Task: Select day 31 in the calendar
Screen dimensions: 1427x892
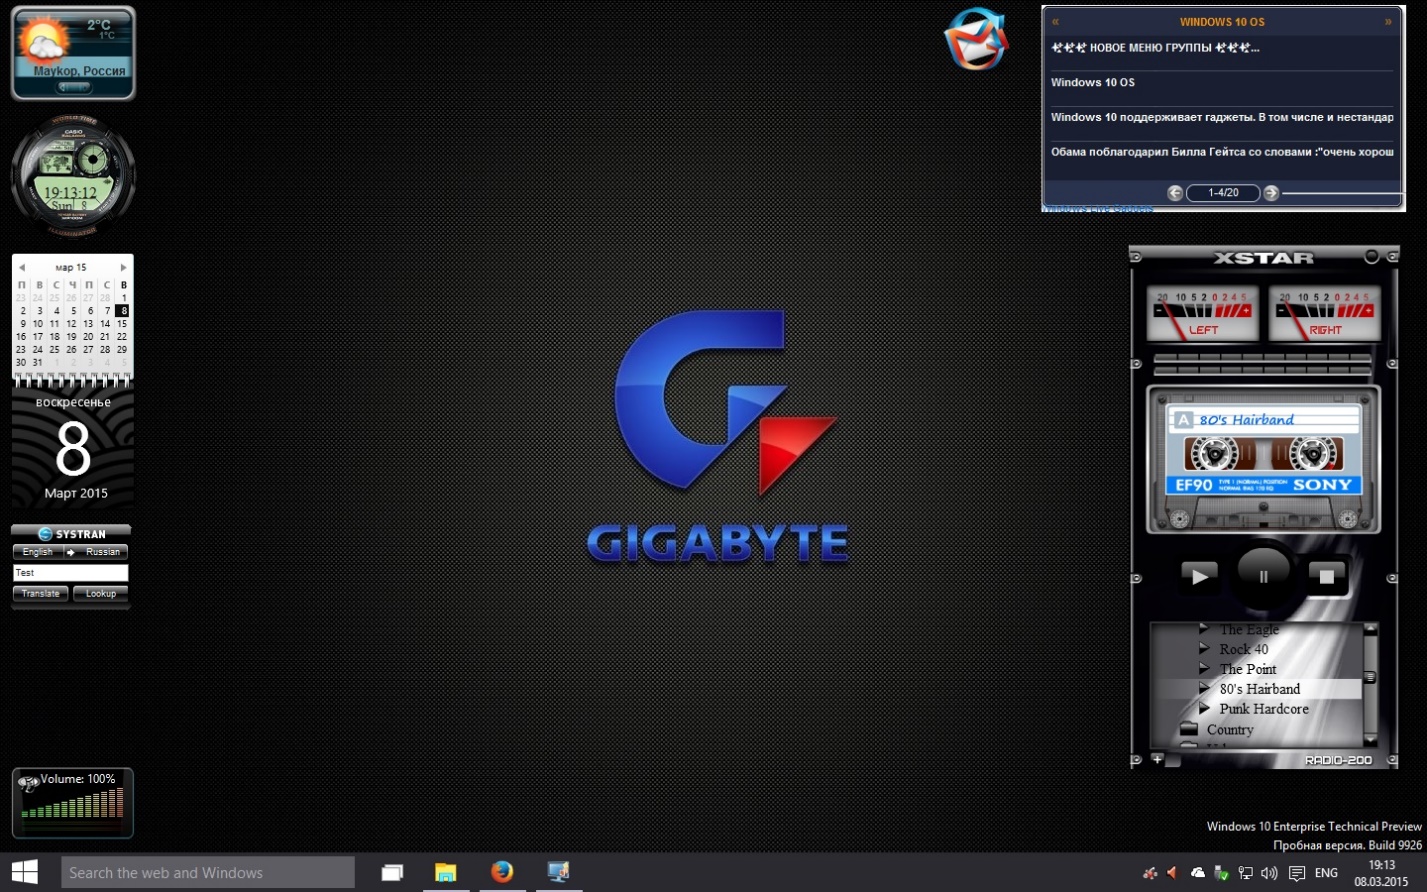Action: (x=38, y=363)
